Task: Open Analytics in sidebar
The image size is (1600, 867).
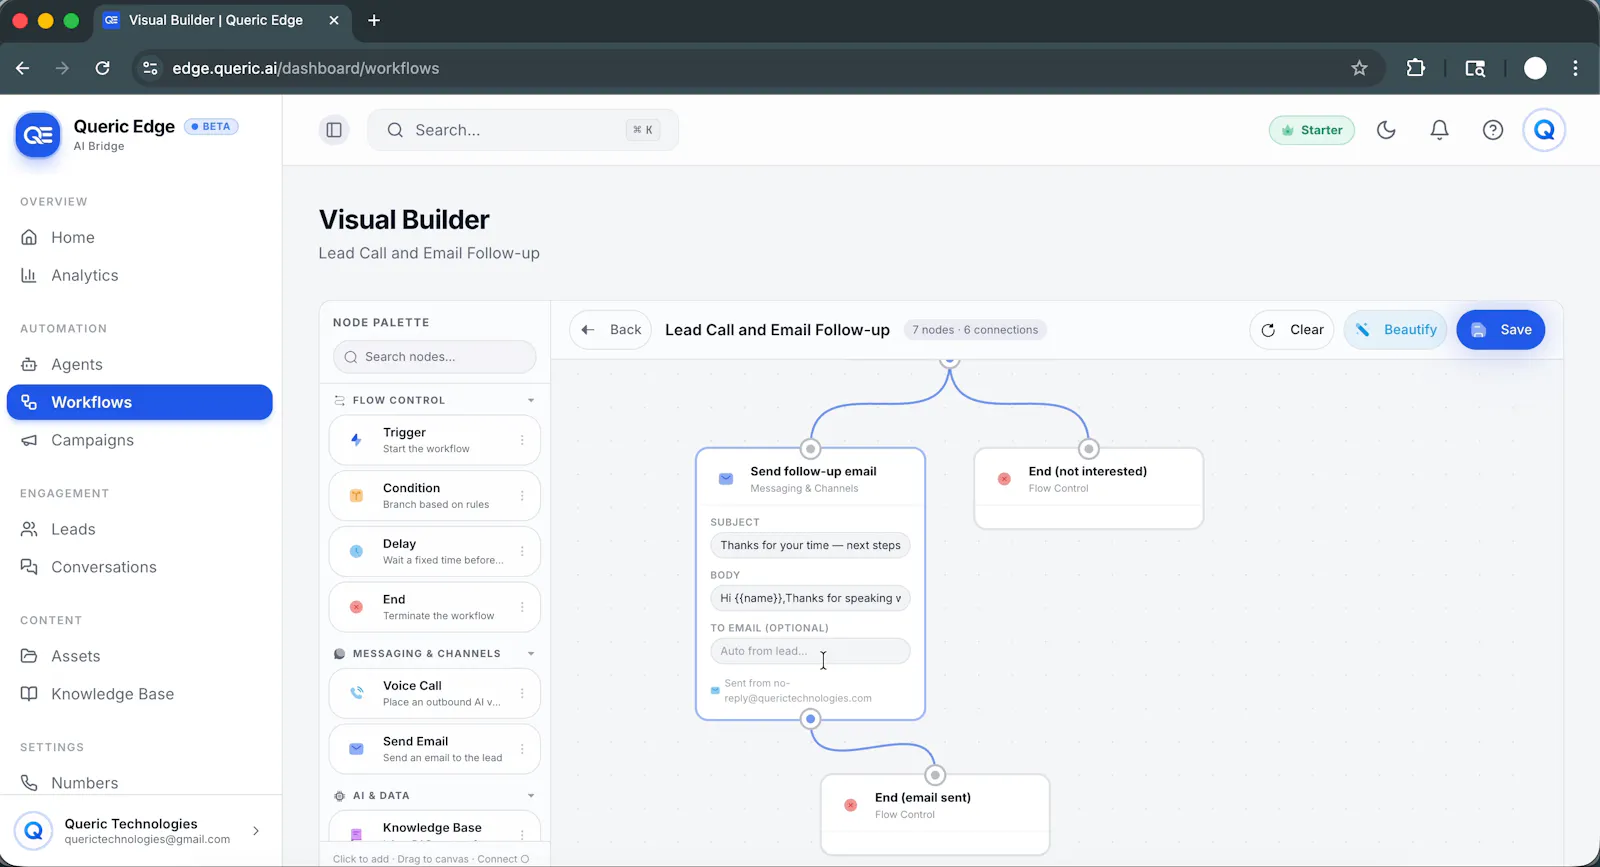Action: 140,275
